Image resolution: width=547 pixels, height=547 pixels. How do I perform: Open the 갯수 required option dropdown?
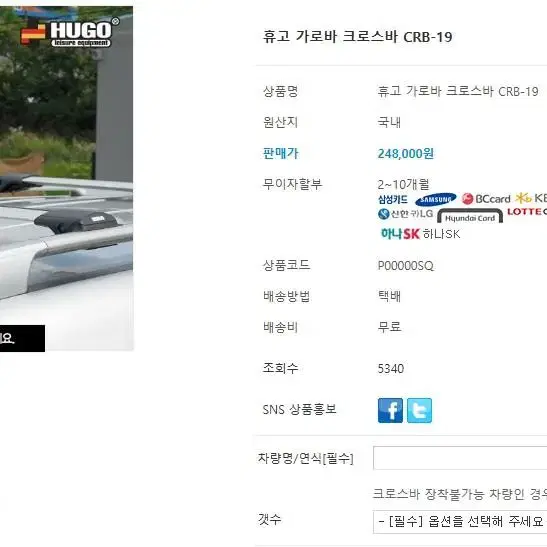pos(460,522)
